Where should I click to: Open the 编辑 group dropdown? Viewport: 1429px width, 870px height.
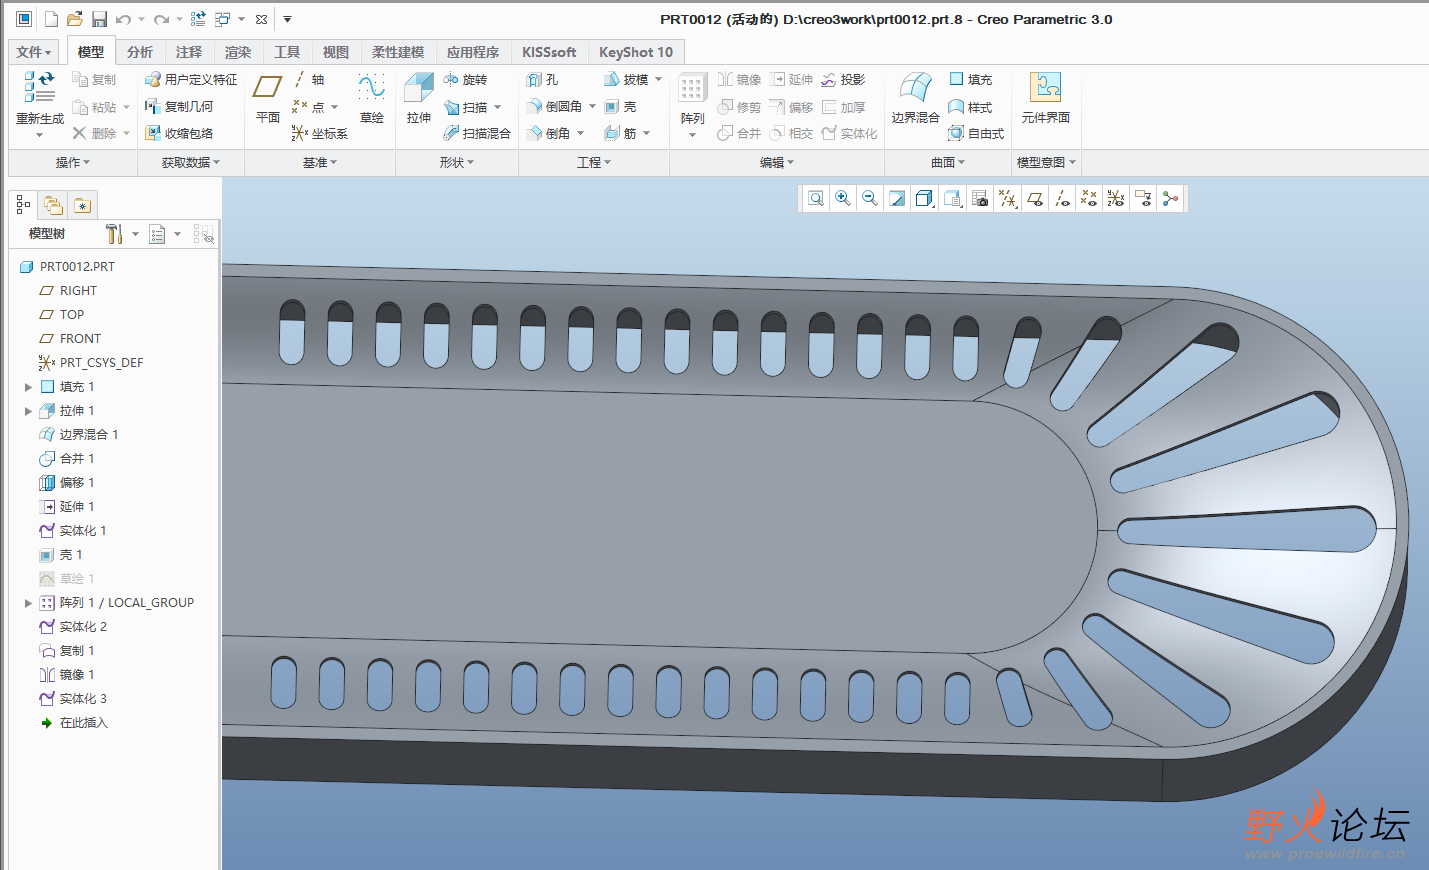point(777,162)
